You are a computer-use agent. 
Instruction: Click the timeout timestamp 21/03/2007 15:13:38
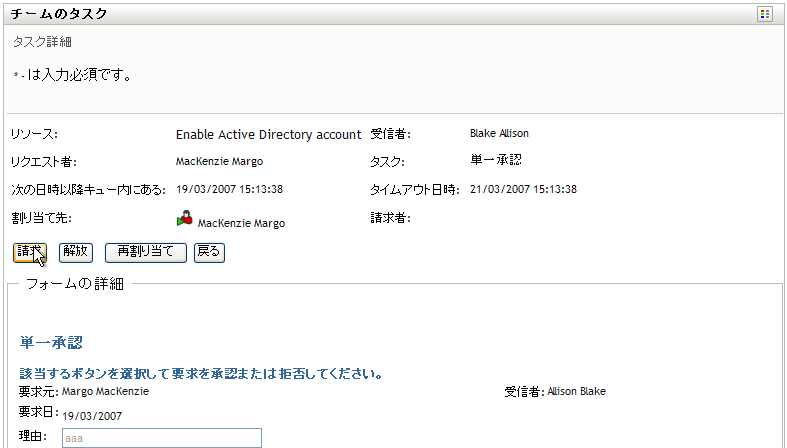click(x=523, y=189)
